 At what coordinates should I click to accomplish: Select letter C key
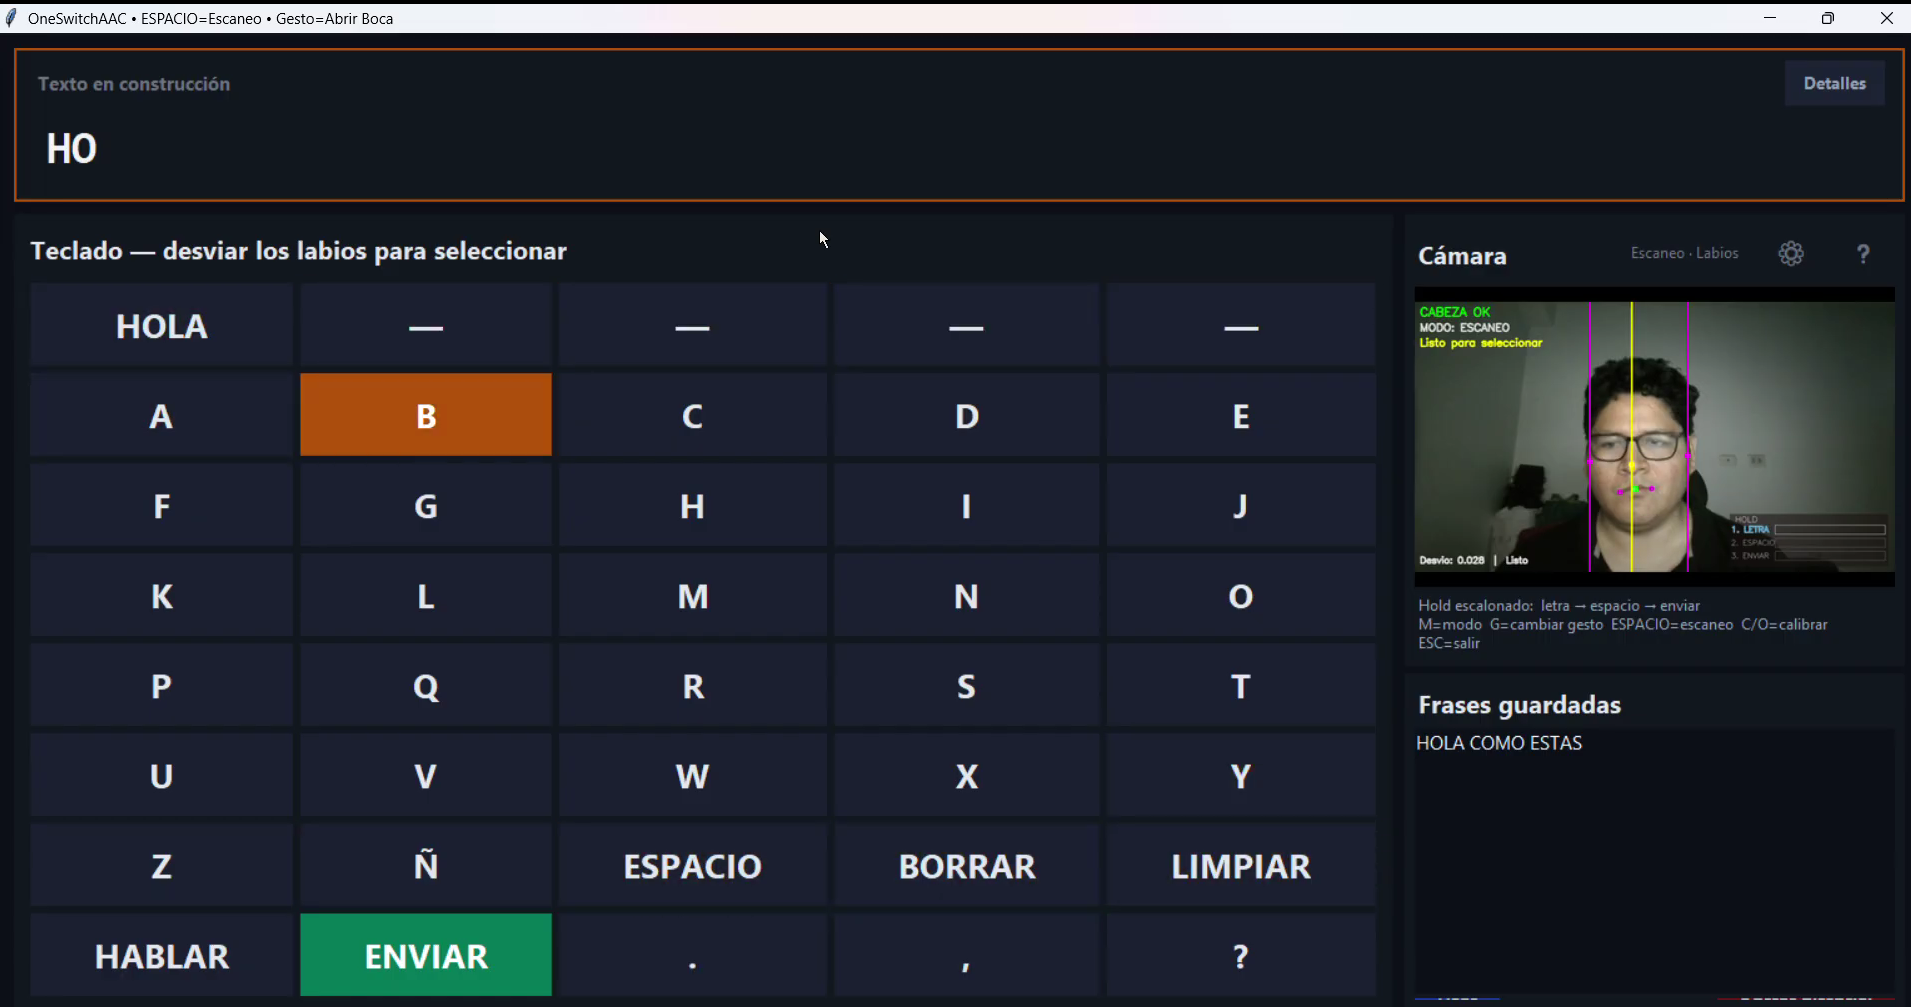coord(693,415)
